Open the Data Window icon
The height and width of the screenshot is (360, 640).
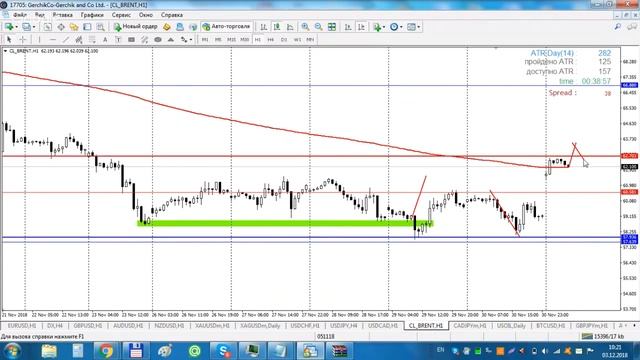click(61, 27)
